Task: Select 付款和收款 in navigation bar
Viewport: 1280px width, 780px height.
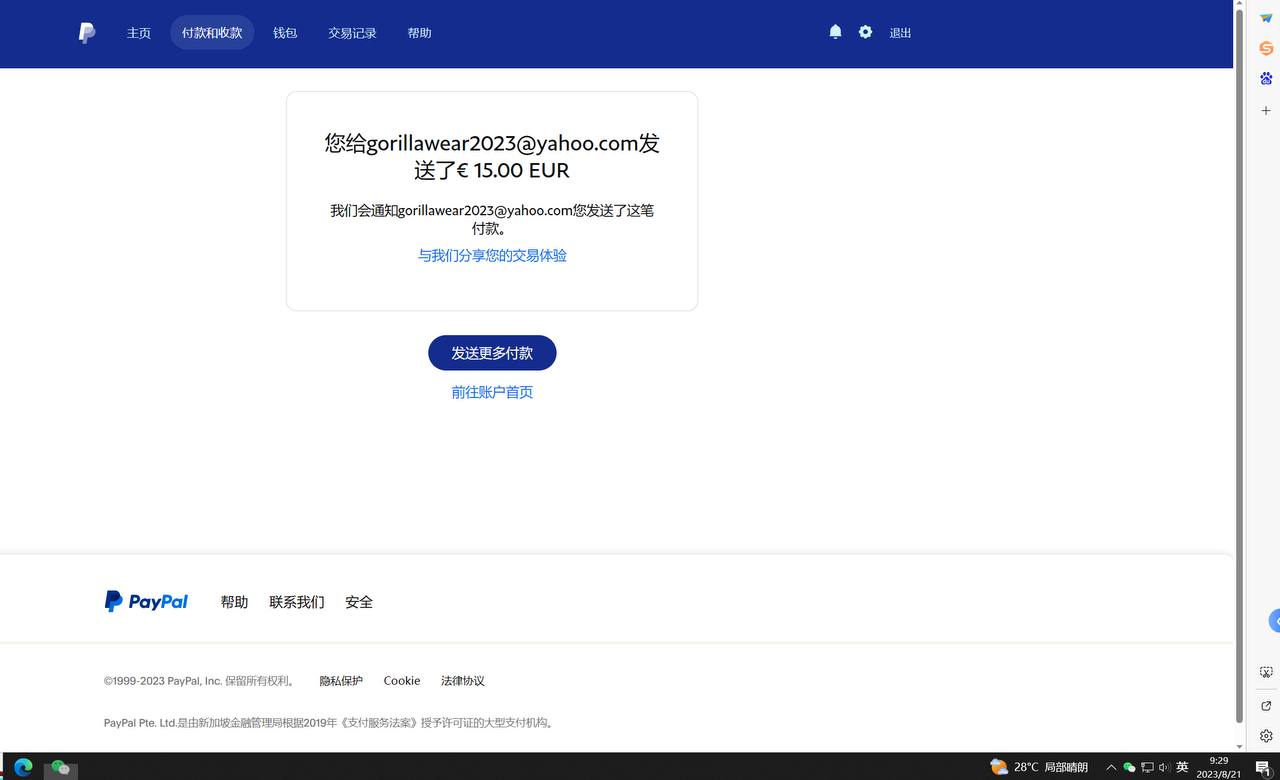Action: [212, 33]
